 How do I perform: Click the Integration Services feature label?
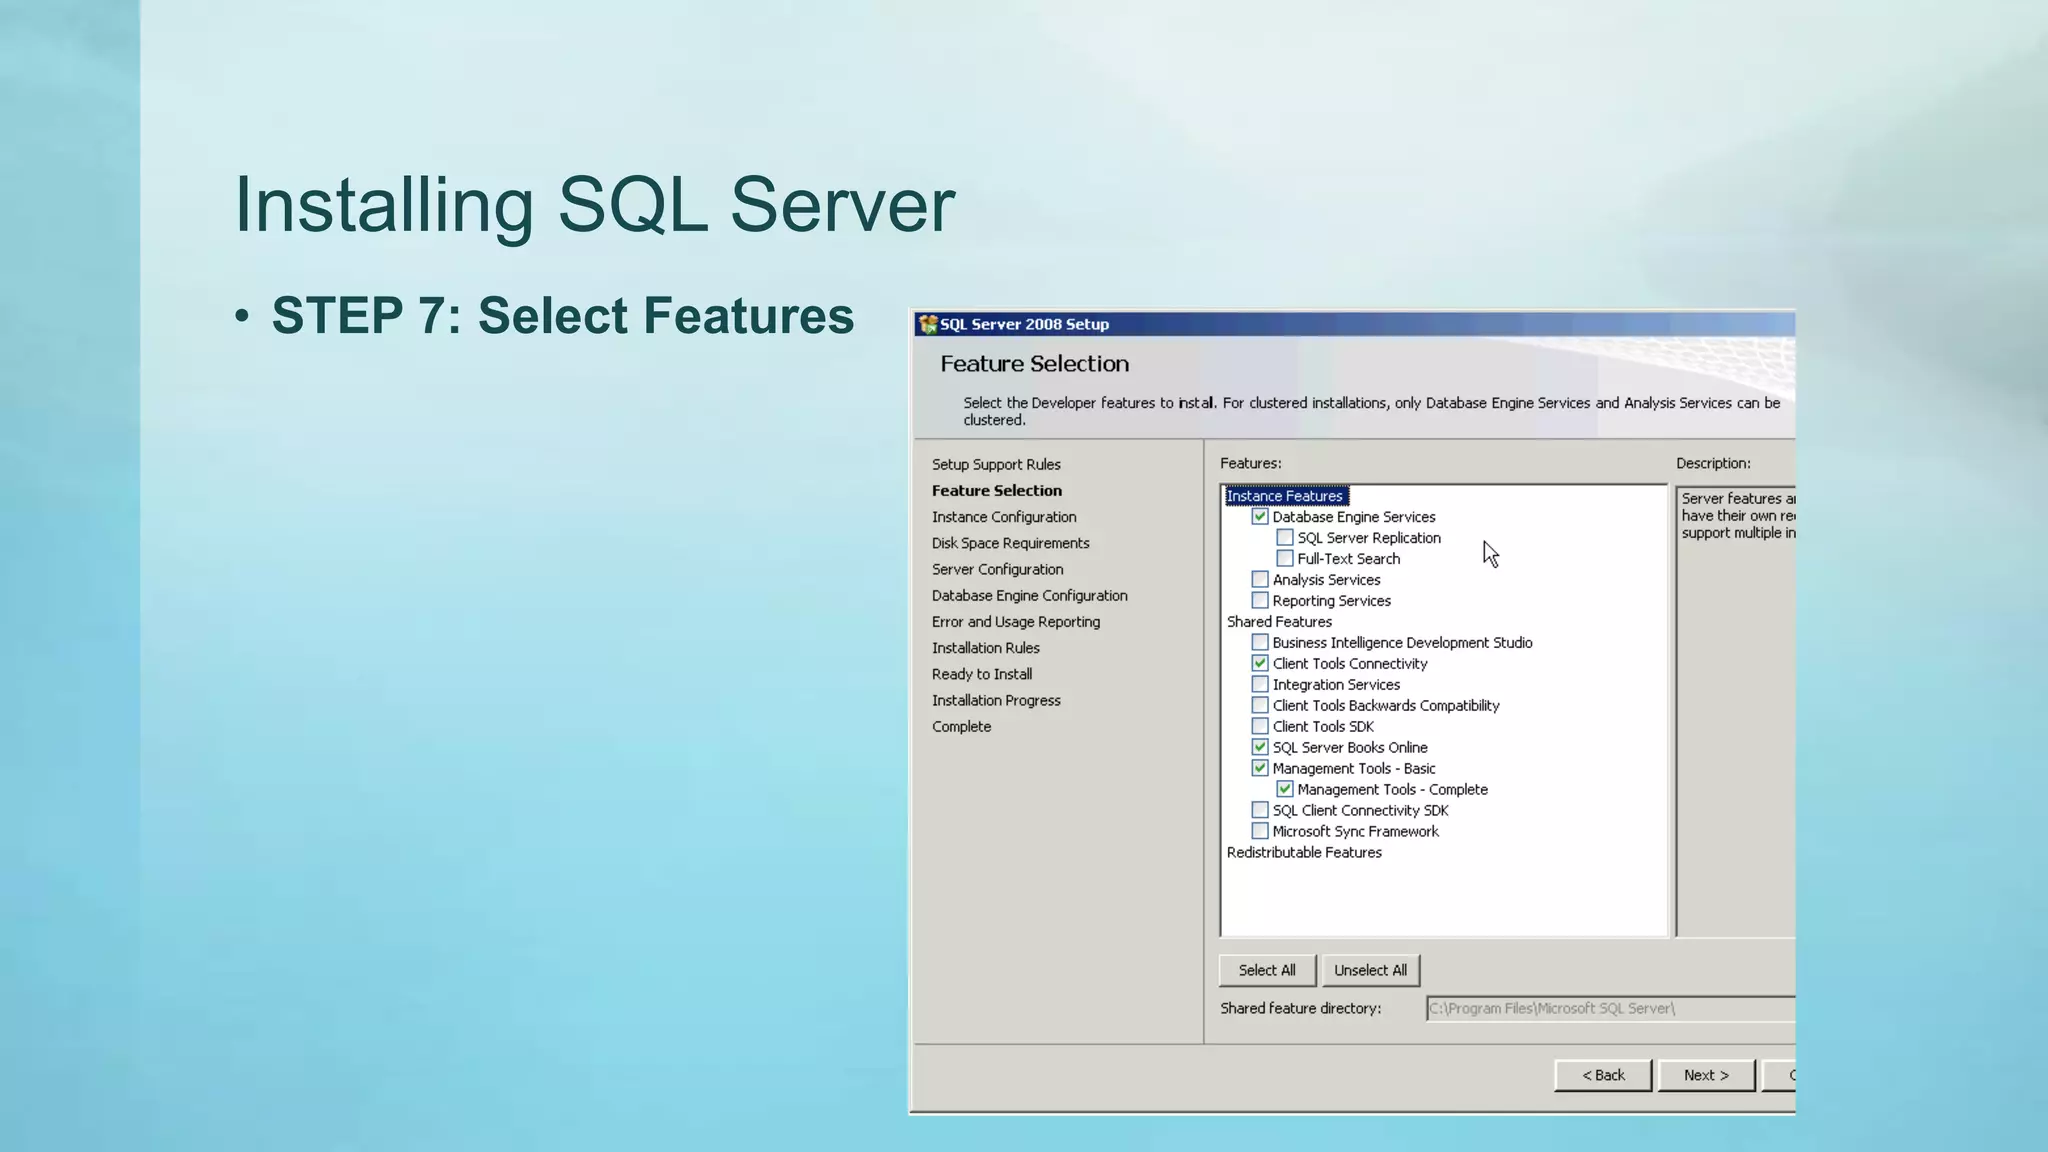1336,685
